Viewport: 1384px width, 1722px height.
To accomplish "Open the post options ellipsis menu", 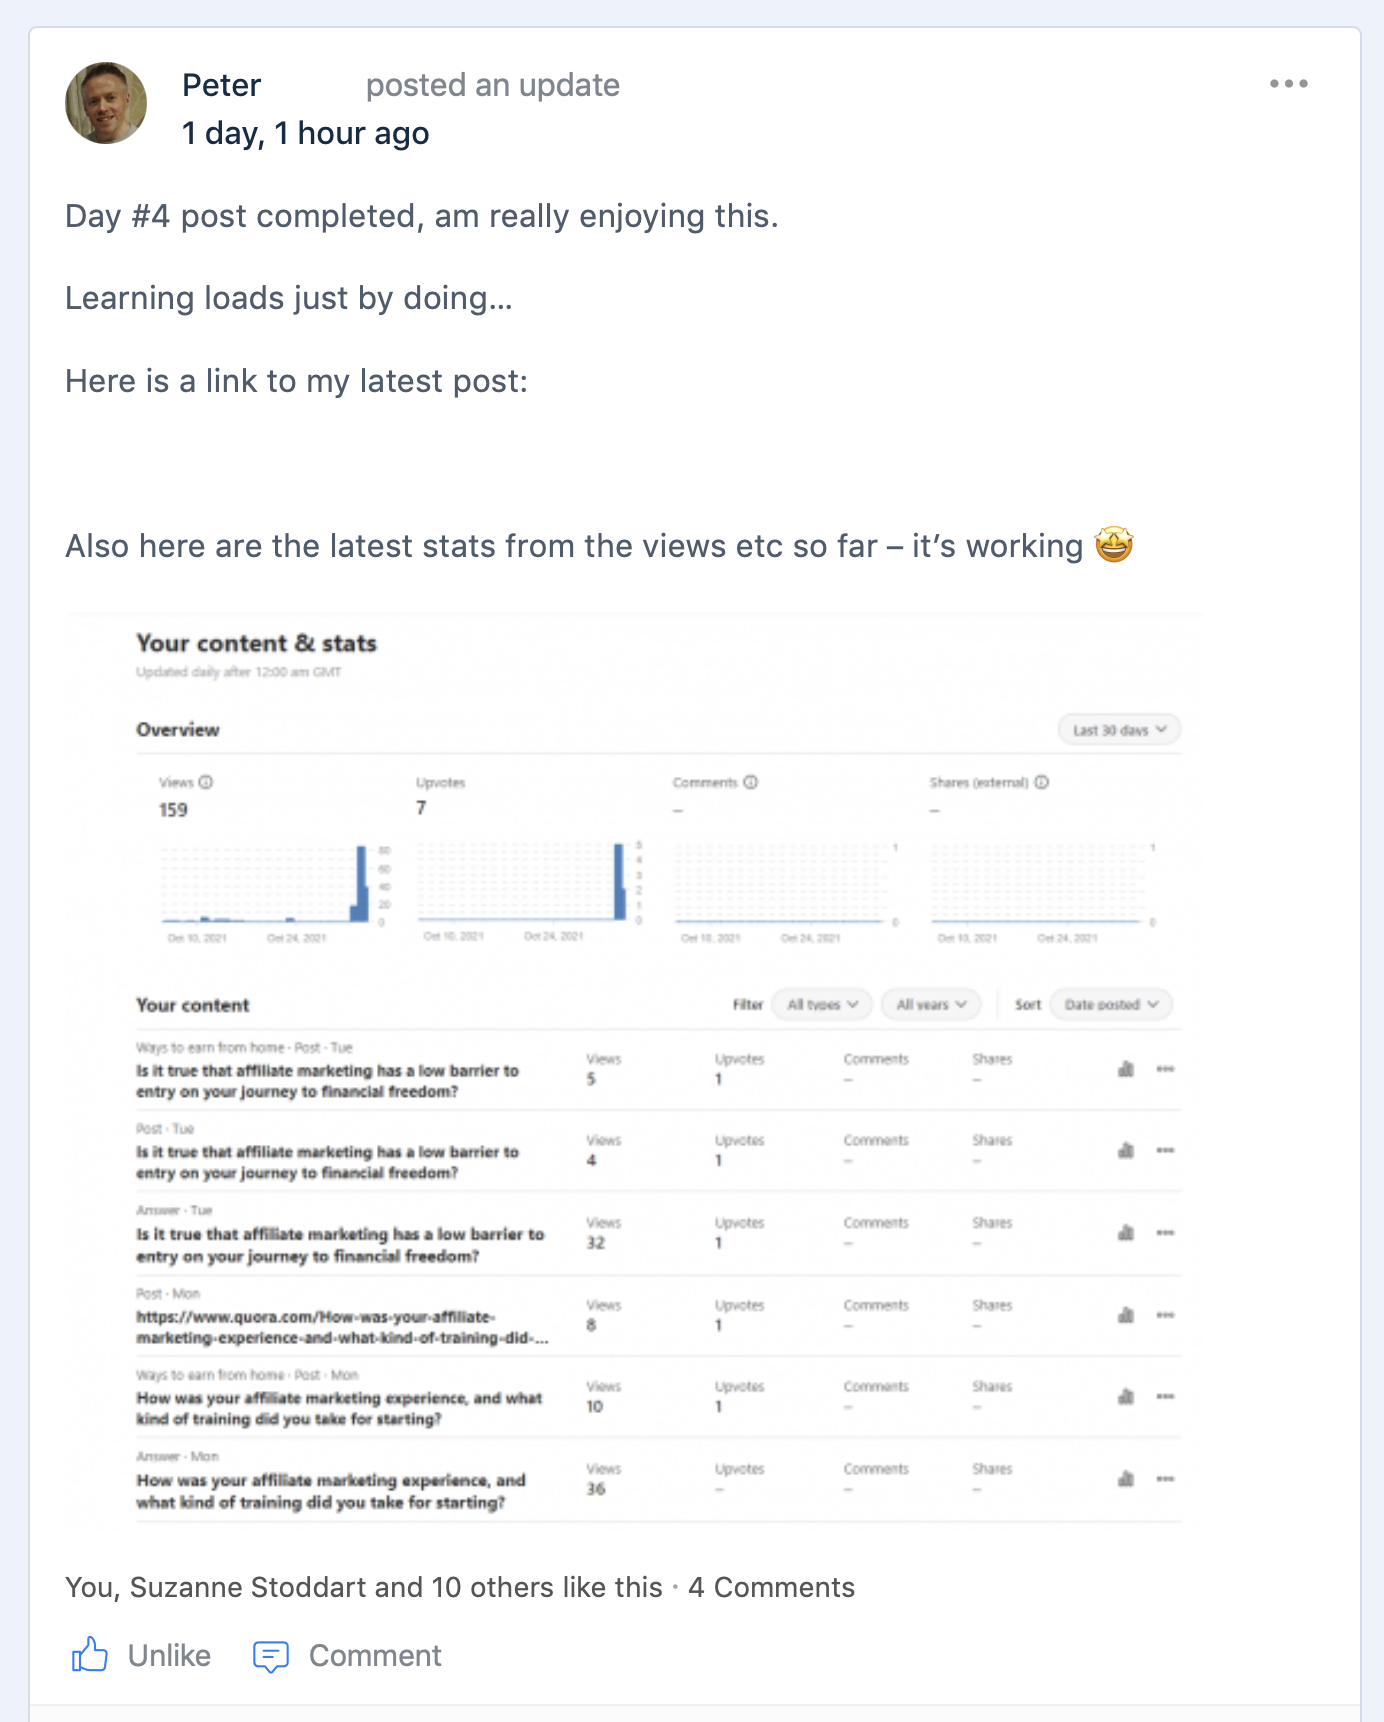I will coord(1288,84).
